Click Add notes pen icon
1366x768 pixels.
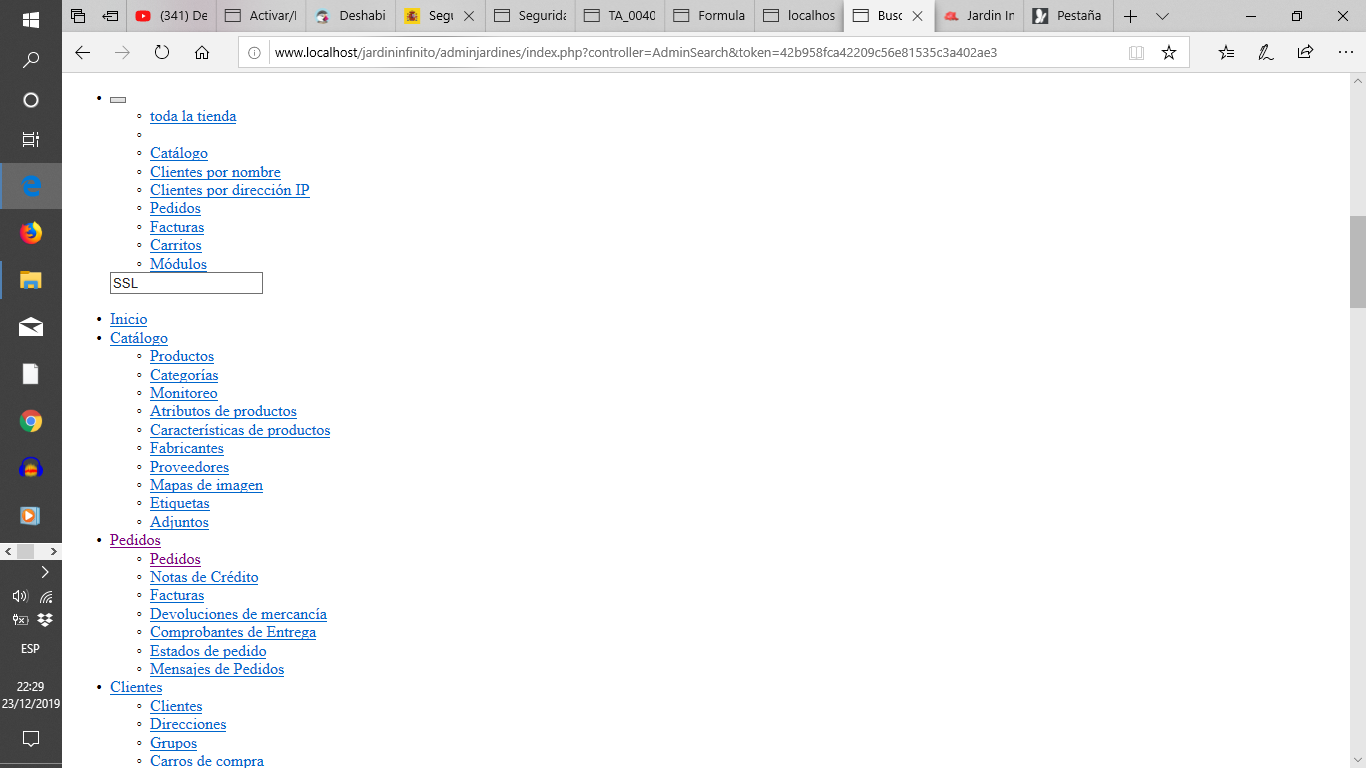click(x=1266, y=53)
